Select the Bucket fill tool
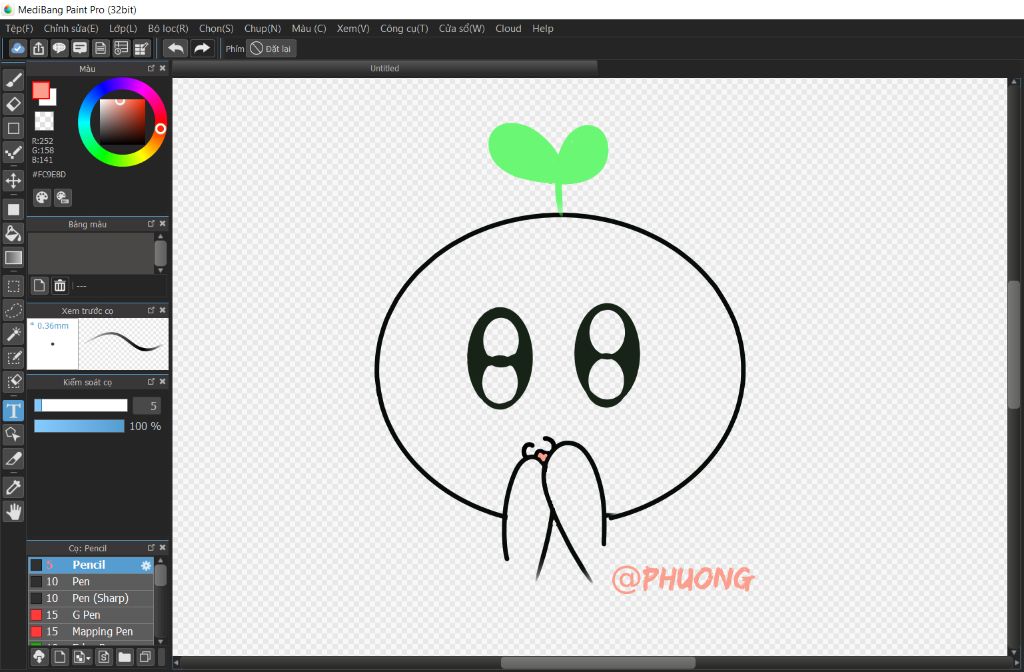The width and height of the screenshot is (1024, 672). click(x=13, y=233)
